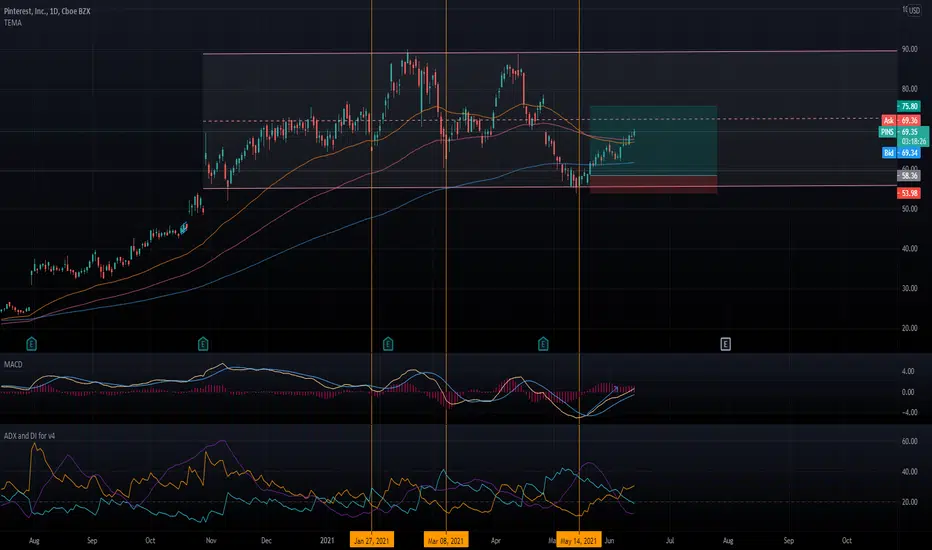The height and width of the screenshot is (550, 932).
Task: Click the 40.00 value on main price axis
Action: point(909,249)
